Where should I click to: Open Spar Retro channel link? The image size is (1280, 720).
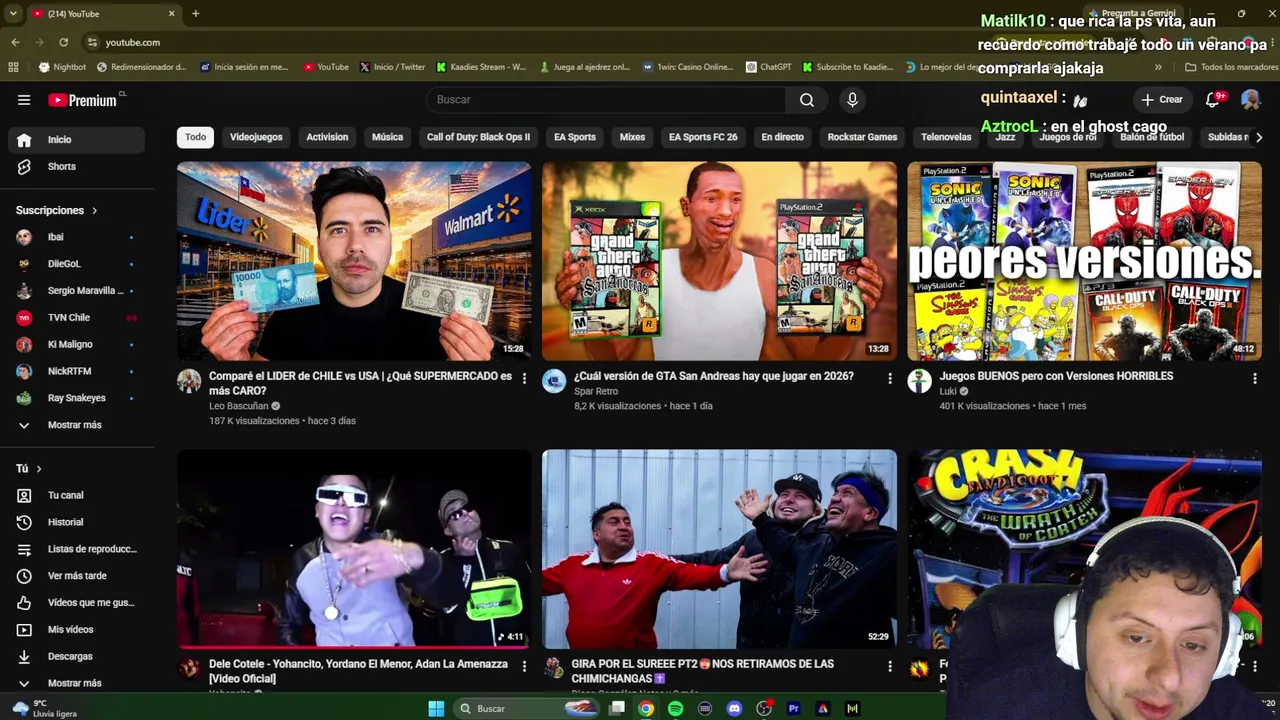tap(596, 392)
